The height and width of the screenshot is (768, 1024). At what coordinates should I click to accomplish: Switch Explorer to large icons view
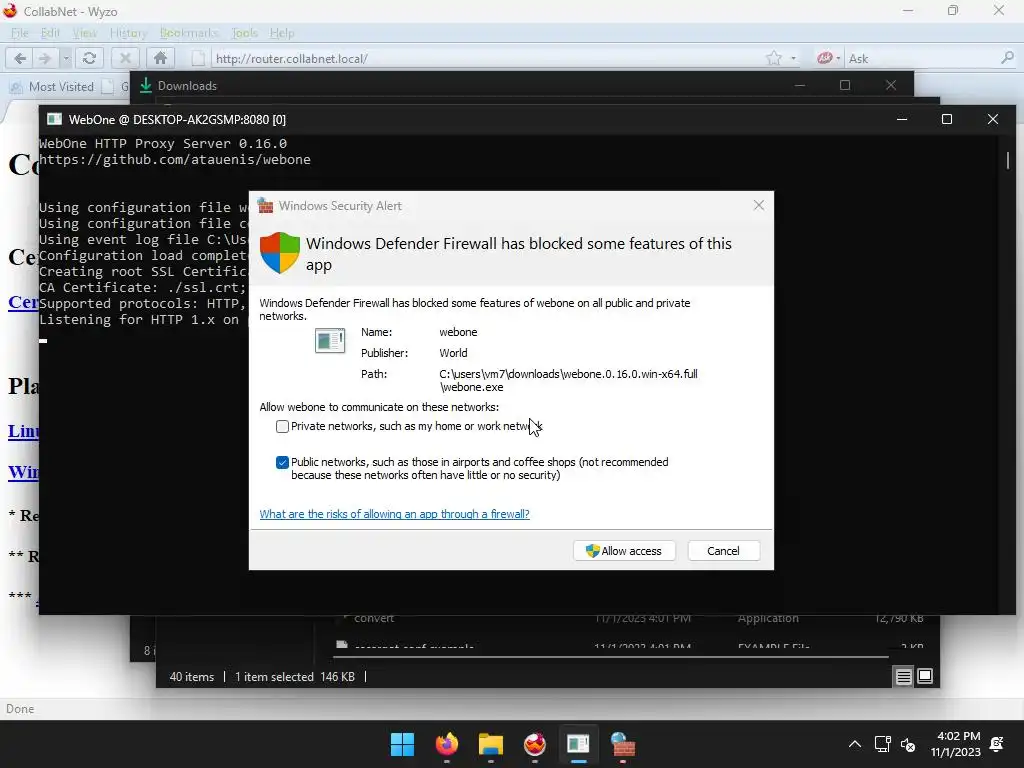click(925, 677)
